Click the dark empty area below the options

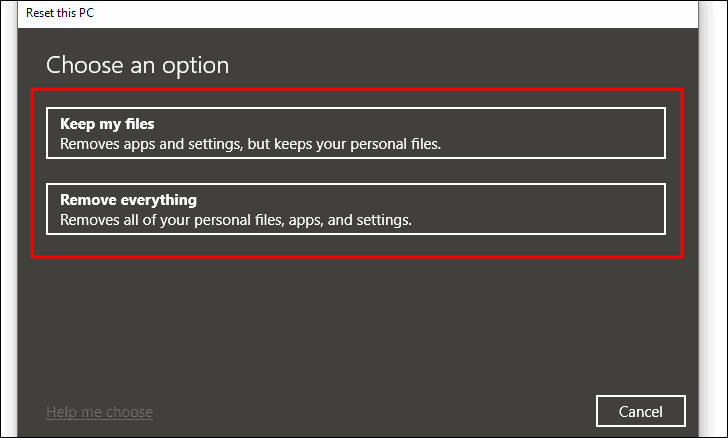pos(358,325)
